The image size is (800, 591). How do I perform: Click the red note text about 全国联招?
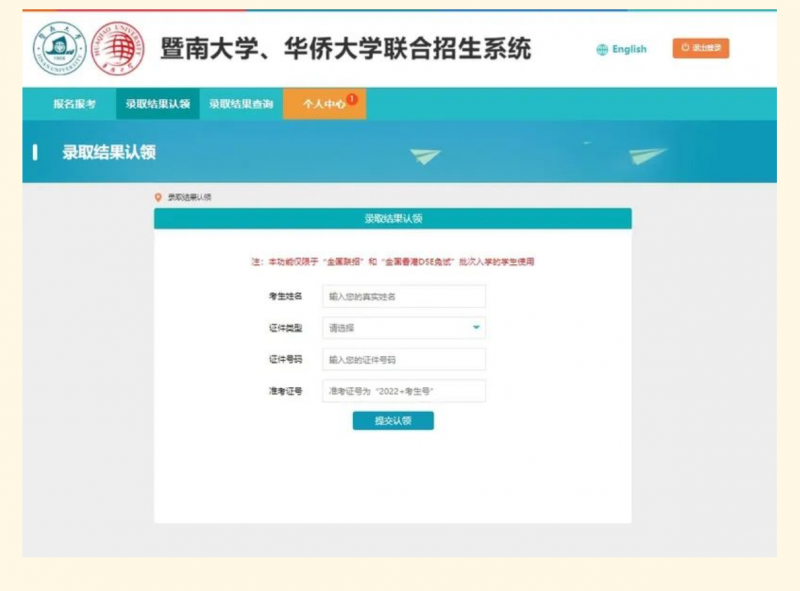[x=393, y=262]
